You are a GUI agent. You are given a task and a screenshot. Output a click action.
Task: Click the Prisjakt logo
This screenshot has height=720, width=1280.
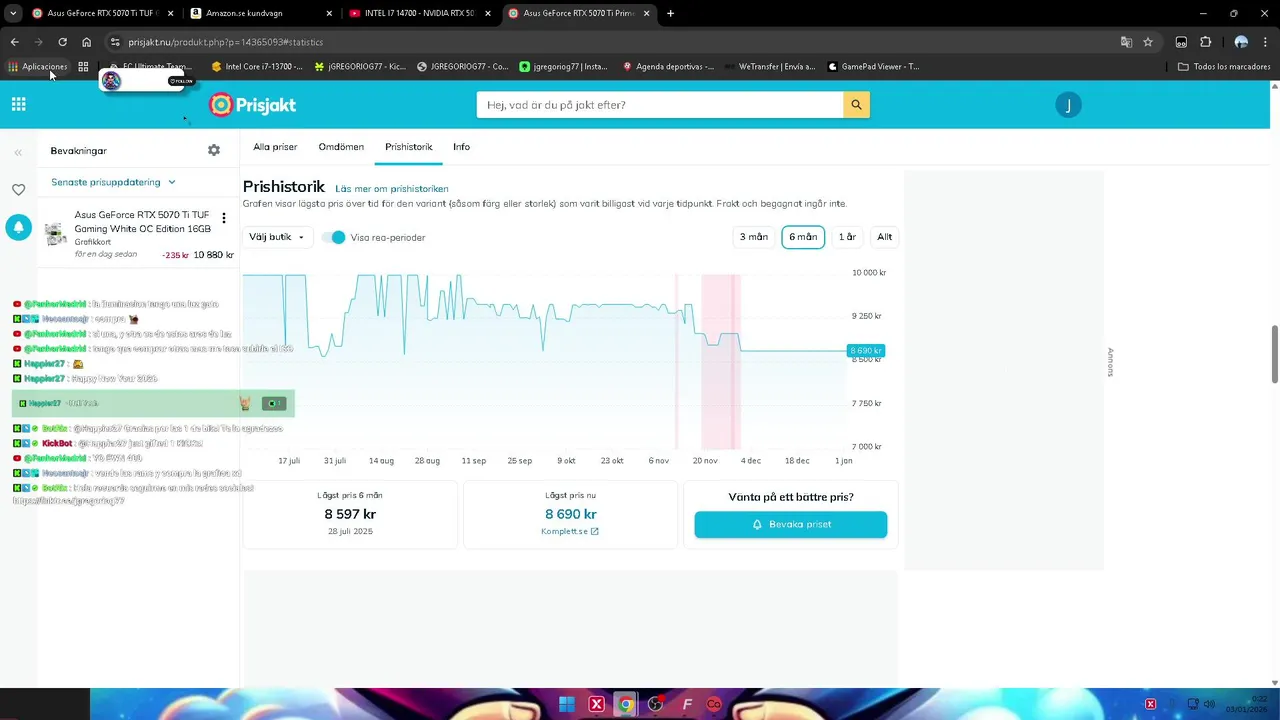coord(252,105)
